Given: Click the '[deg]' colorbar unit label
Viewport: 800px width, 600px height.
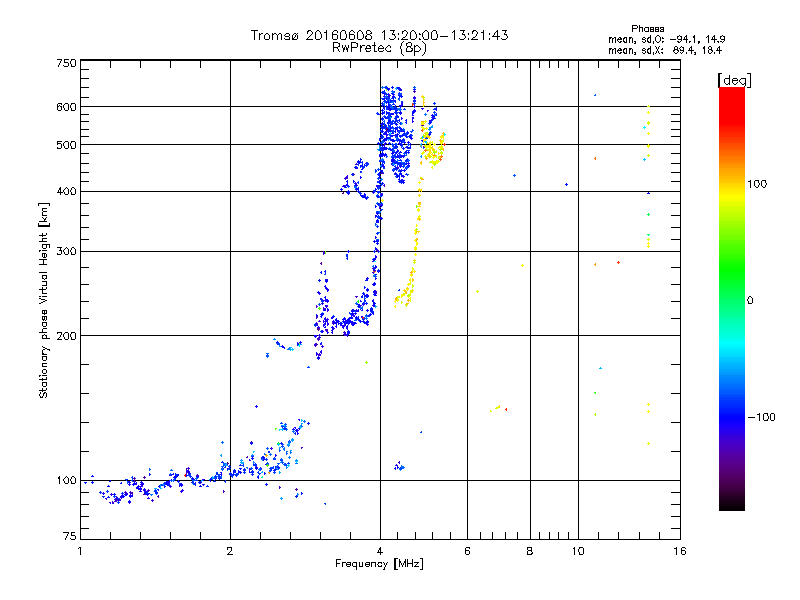Looking at the screenshot, I should (x=734, y=80).
